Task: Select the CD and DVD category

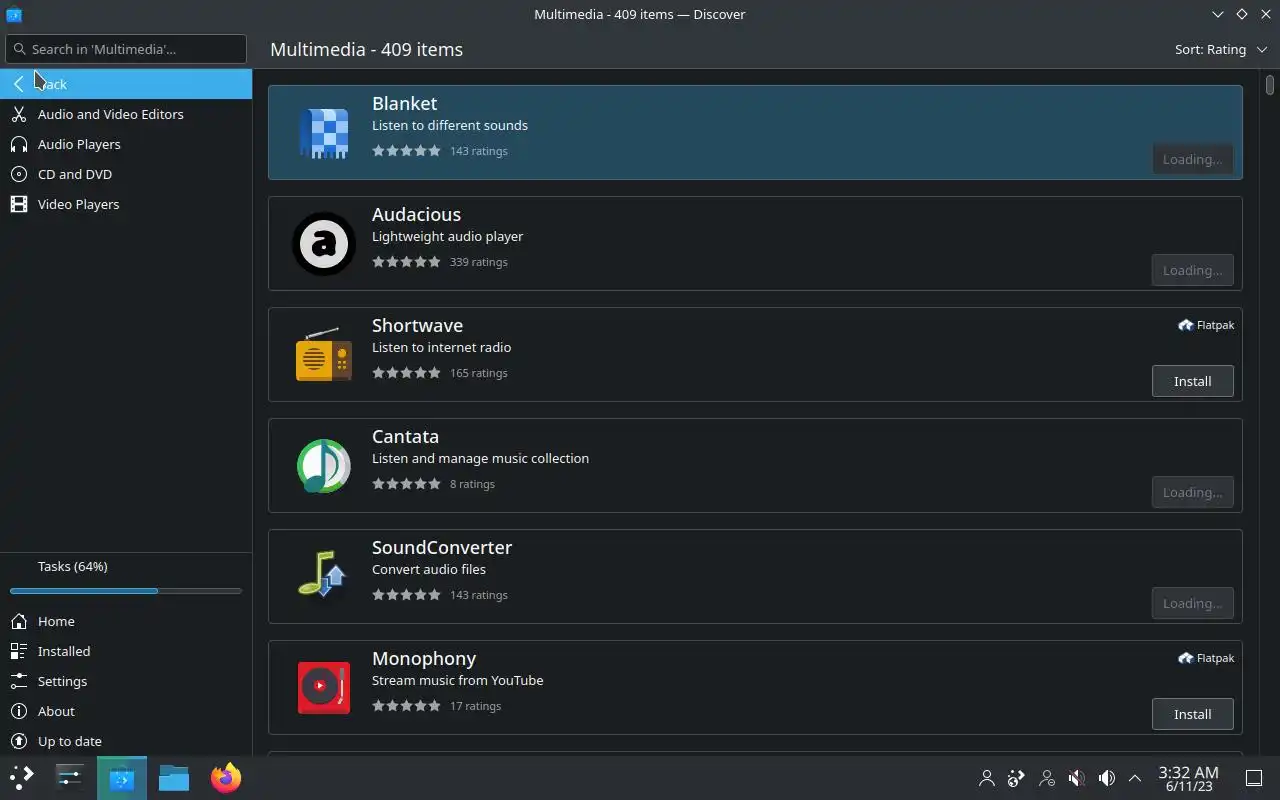Action: click(126, 174)
